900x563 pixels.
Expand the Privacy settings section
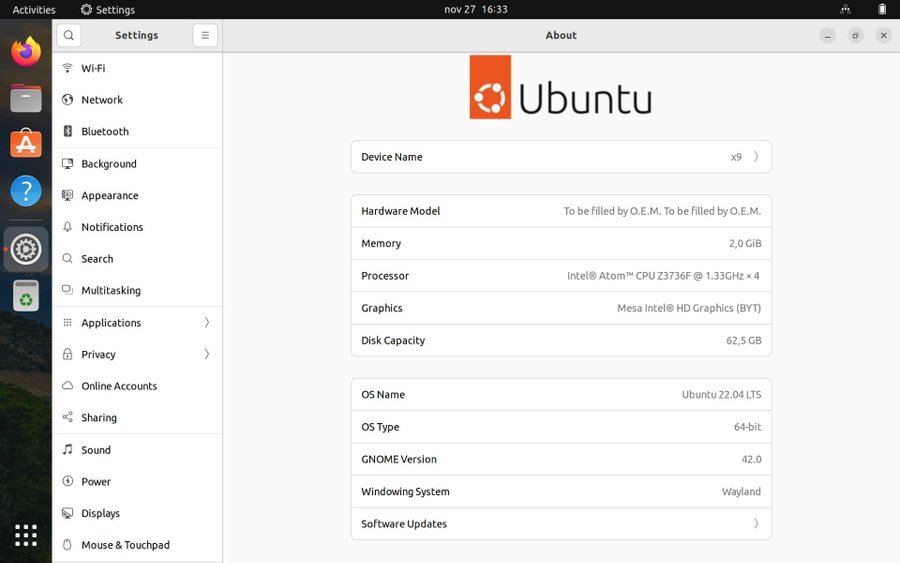tap(137, 354)
